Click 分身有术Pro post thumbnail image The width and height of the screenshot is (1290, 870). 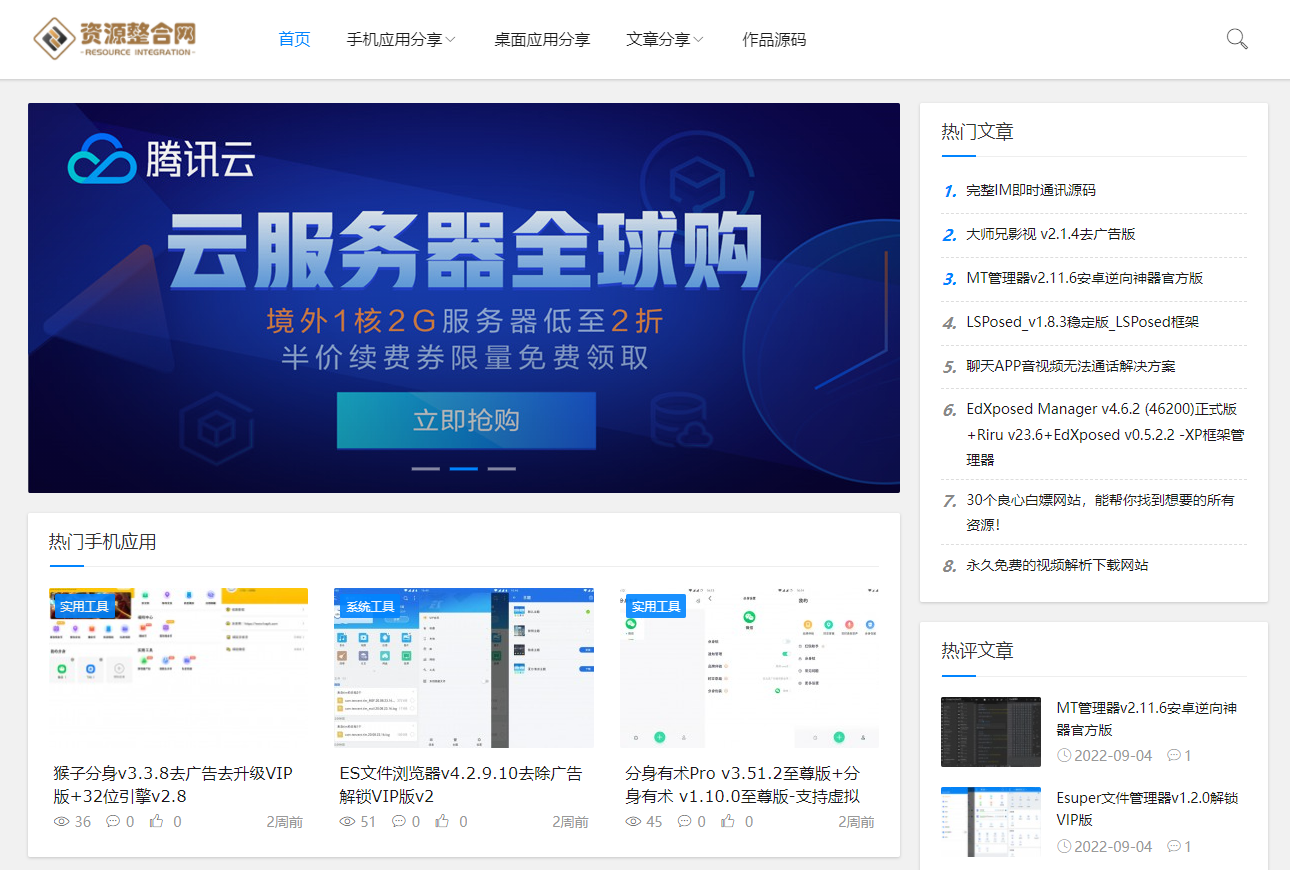coord(750,668)
